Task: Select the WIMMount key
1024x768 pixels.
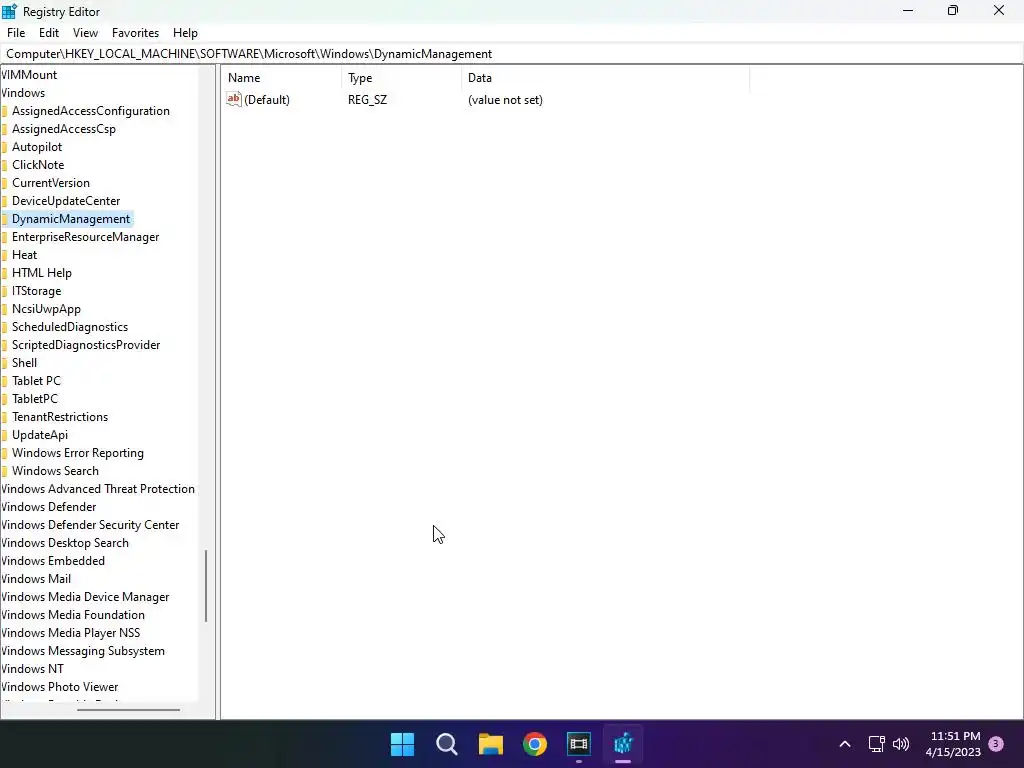Action: (29, 75)
